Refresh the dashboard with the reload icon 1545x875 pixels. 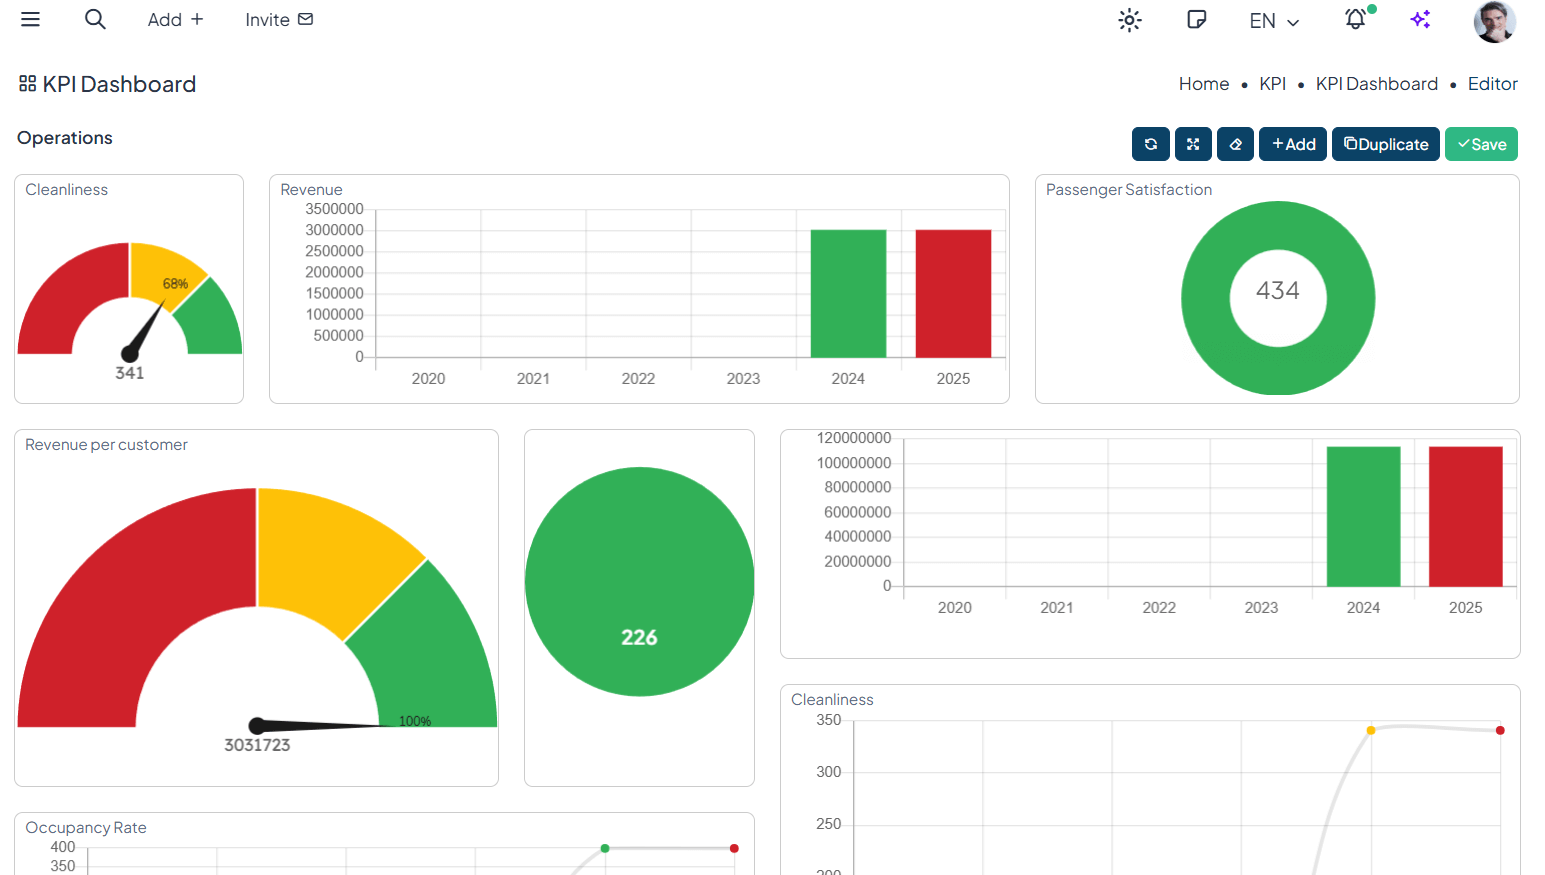1151,144
